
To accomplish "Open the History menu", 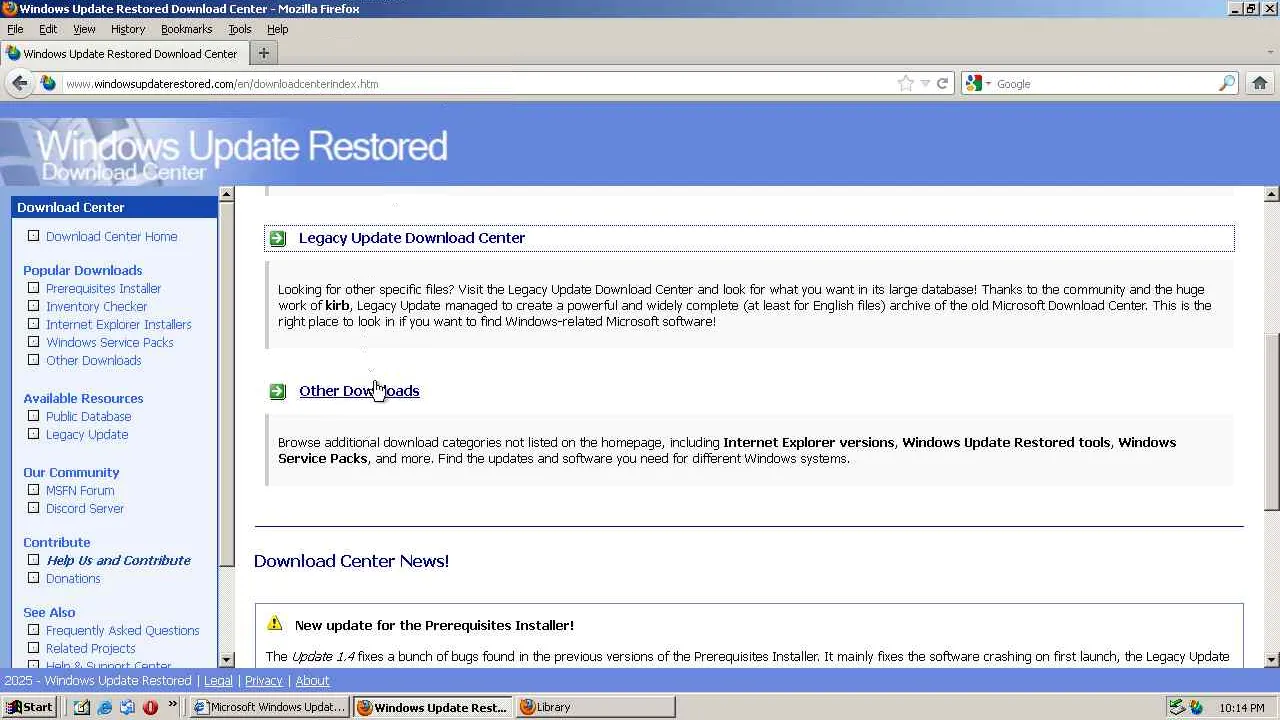I will pos(128,29).
